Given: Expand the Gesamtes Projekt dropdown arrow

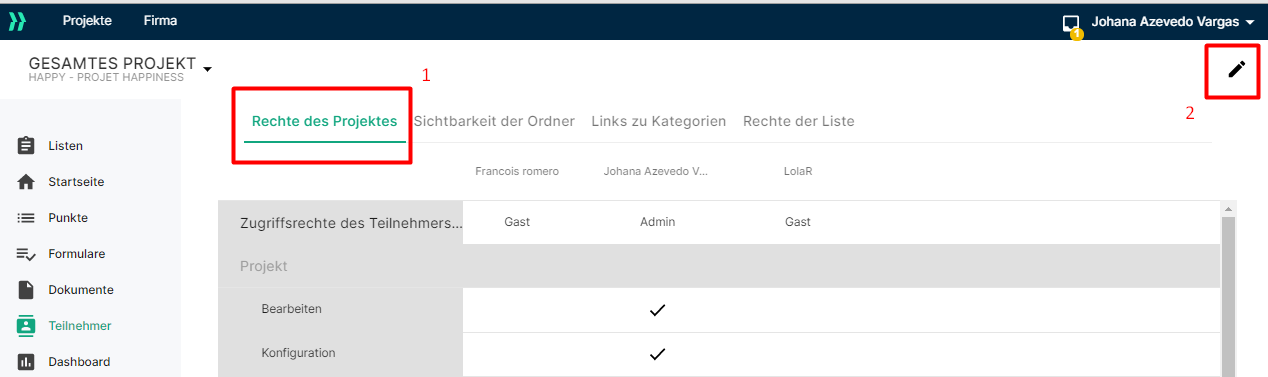Looking at the screenshot, I should [208, 69].
